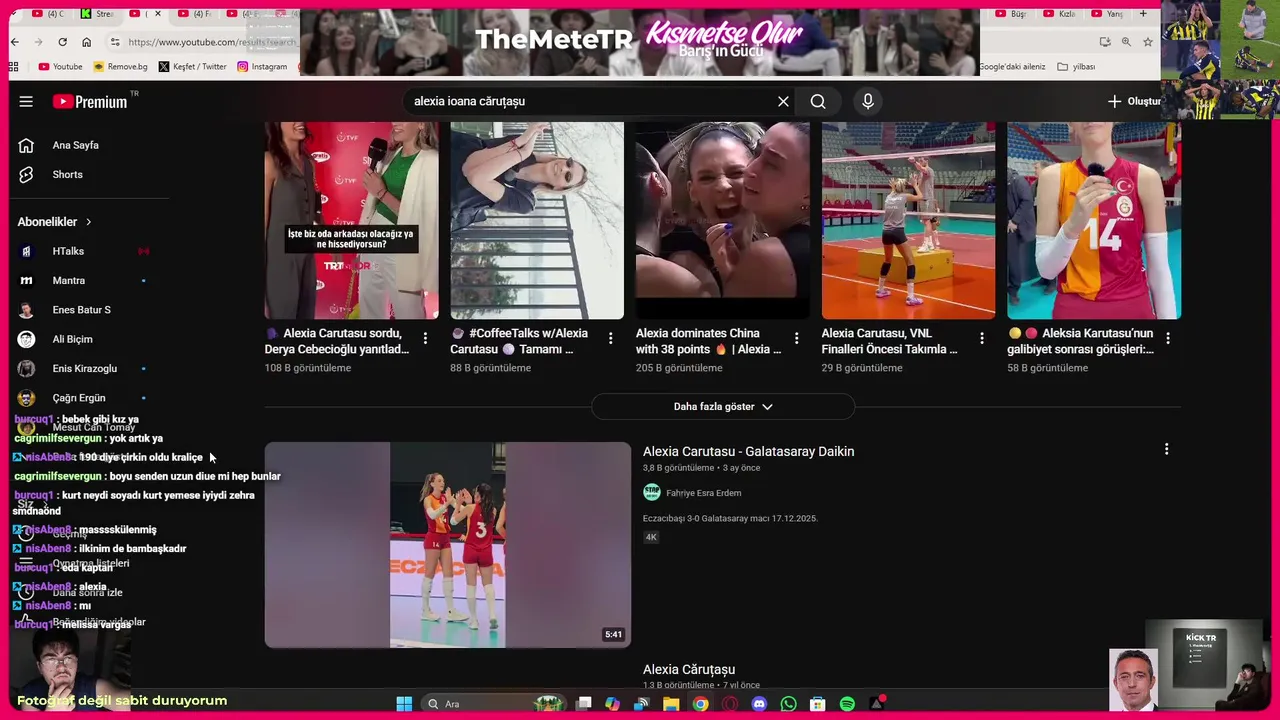Open 'Alexia Căruțașu' video title link
This screenshot has height=720, width=1280.
click(689, 670)
